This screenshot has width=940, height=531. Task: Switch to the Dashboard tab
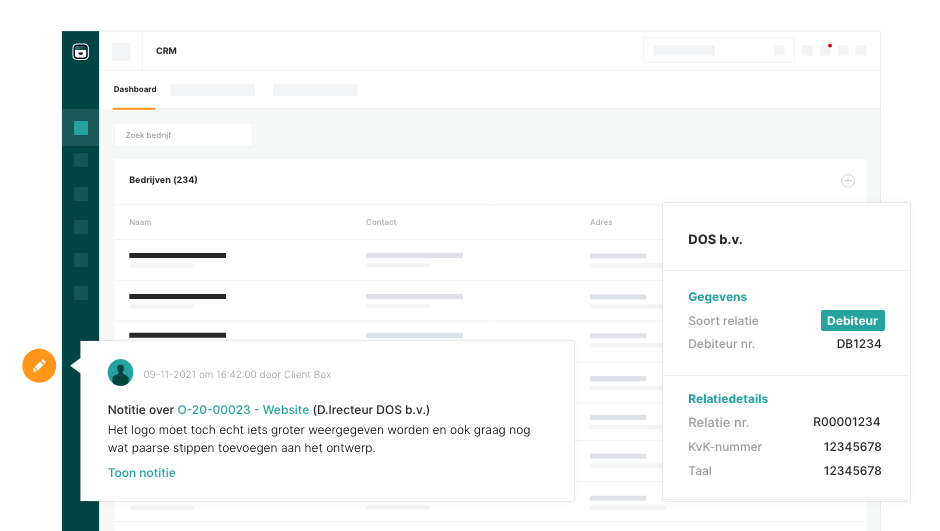(x=135, y=90)
